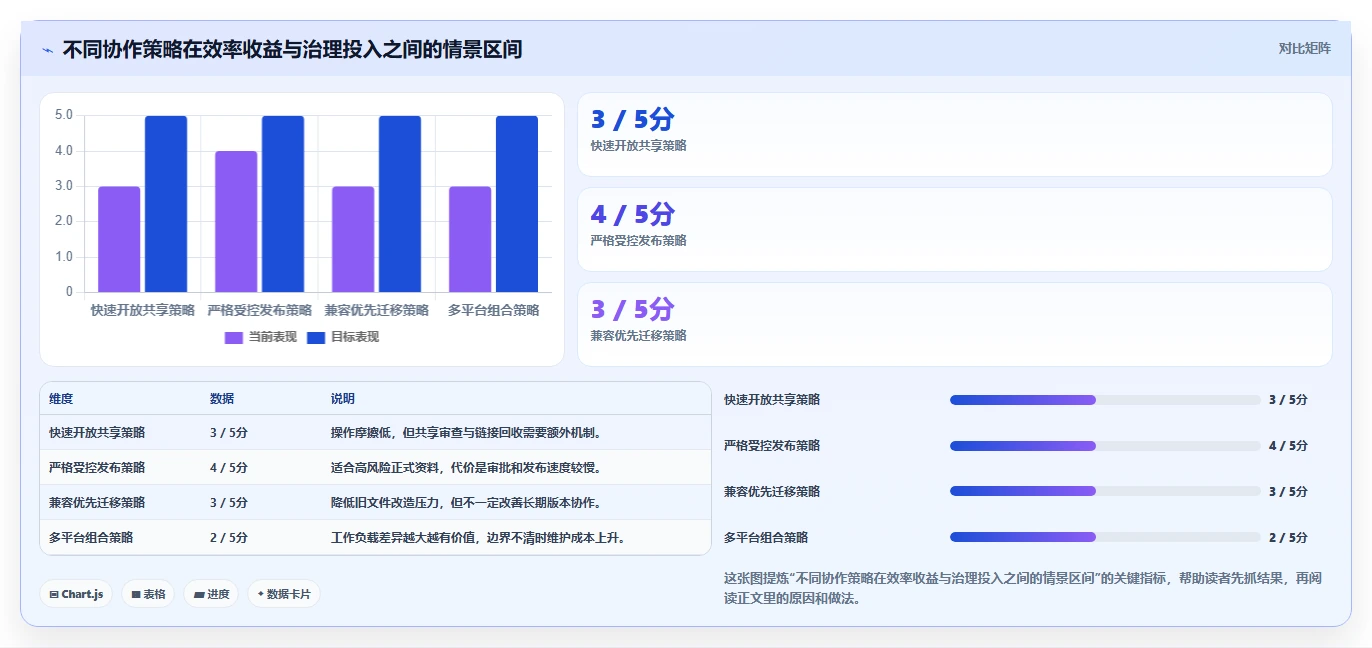This screenshot has width=1372, height=648.
Task: Click table score 2 / 5分
Action: pos(229,537)
